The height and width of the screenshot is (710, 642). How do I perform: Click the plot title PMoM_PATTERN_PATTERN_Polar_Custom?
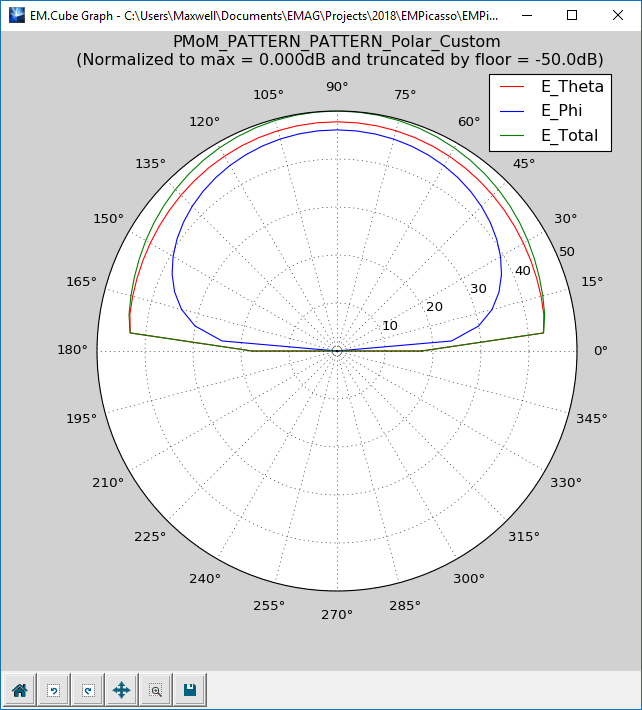point(337,42)
